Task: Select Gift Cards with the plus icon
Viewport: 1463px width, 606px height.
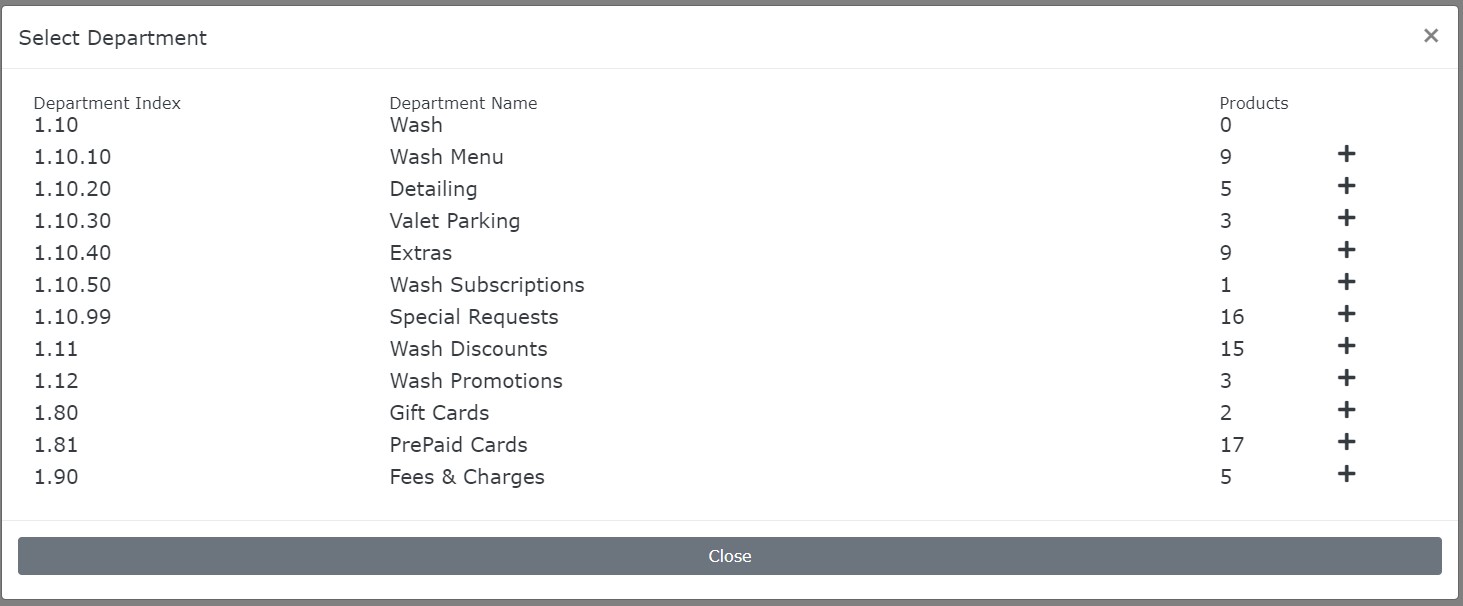Action: click(x=1346, y=410)
